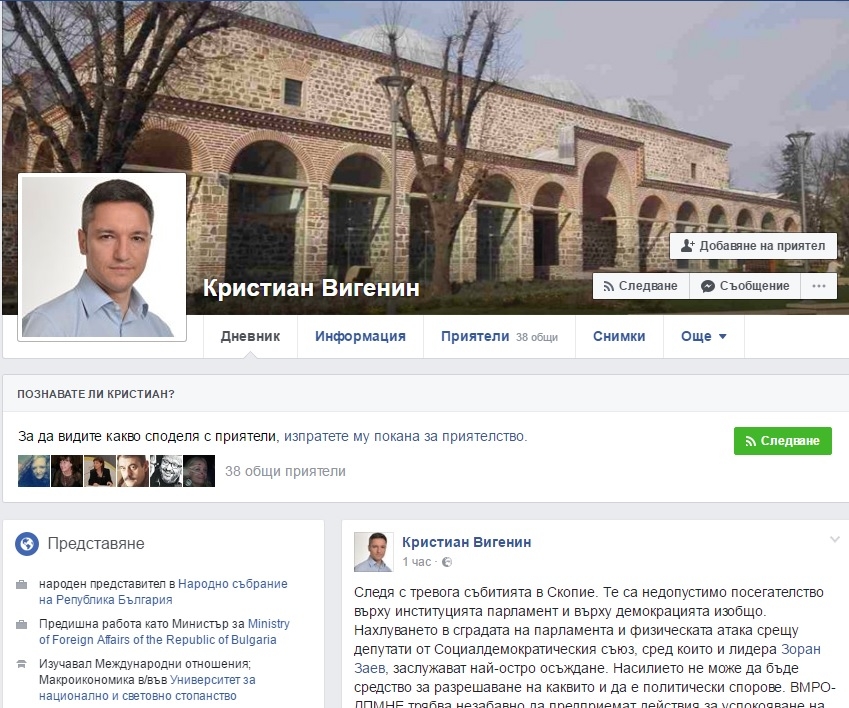849x708 pixels.
Task: Open Съобщение to send a message
Action: 745,286
